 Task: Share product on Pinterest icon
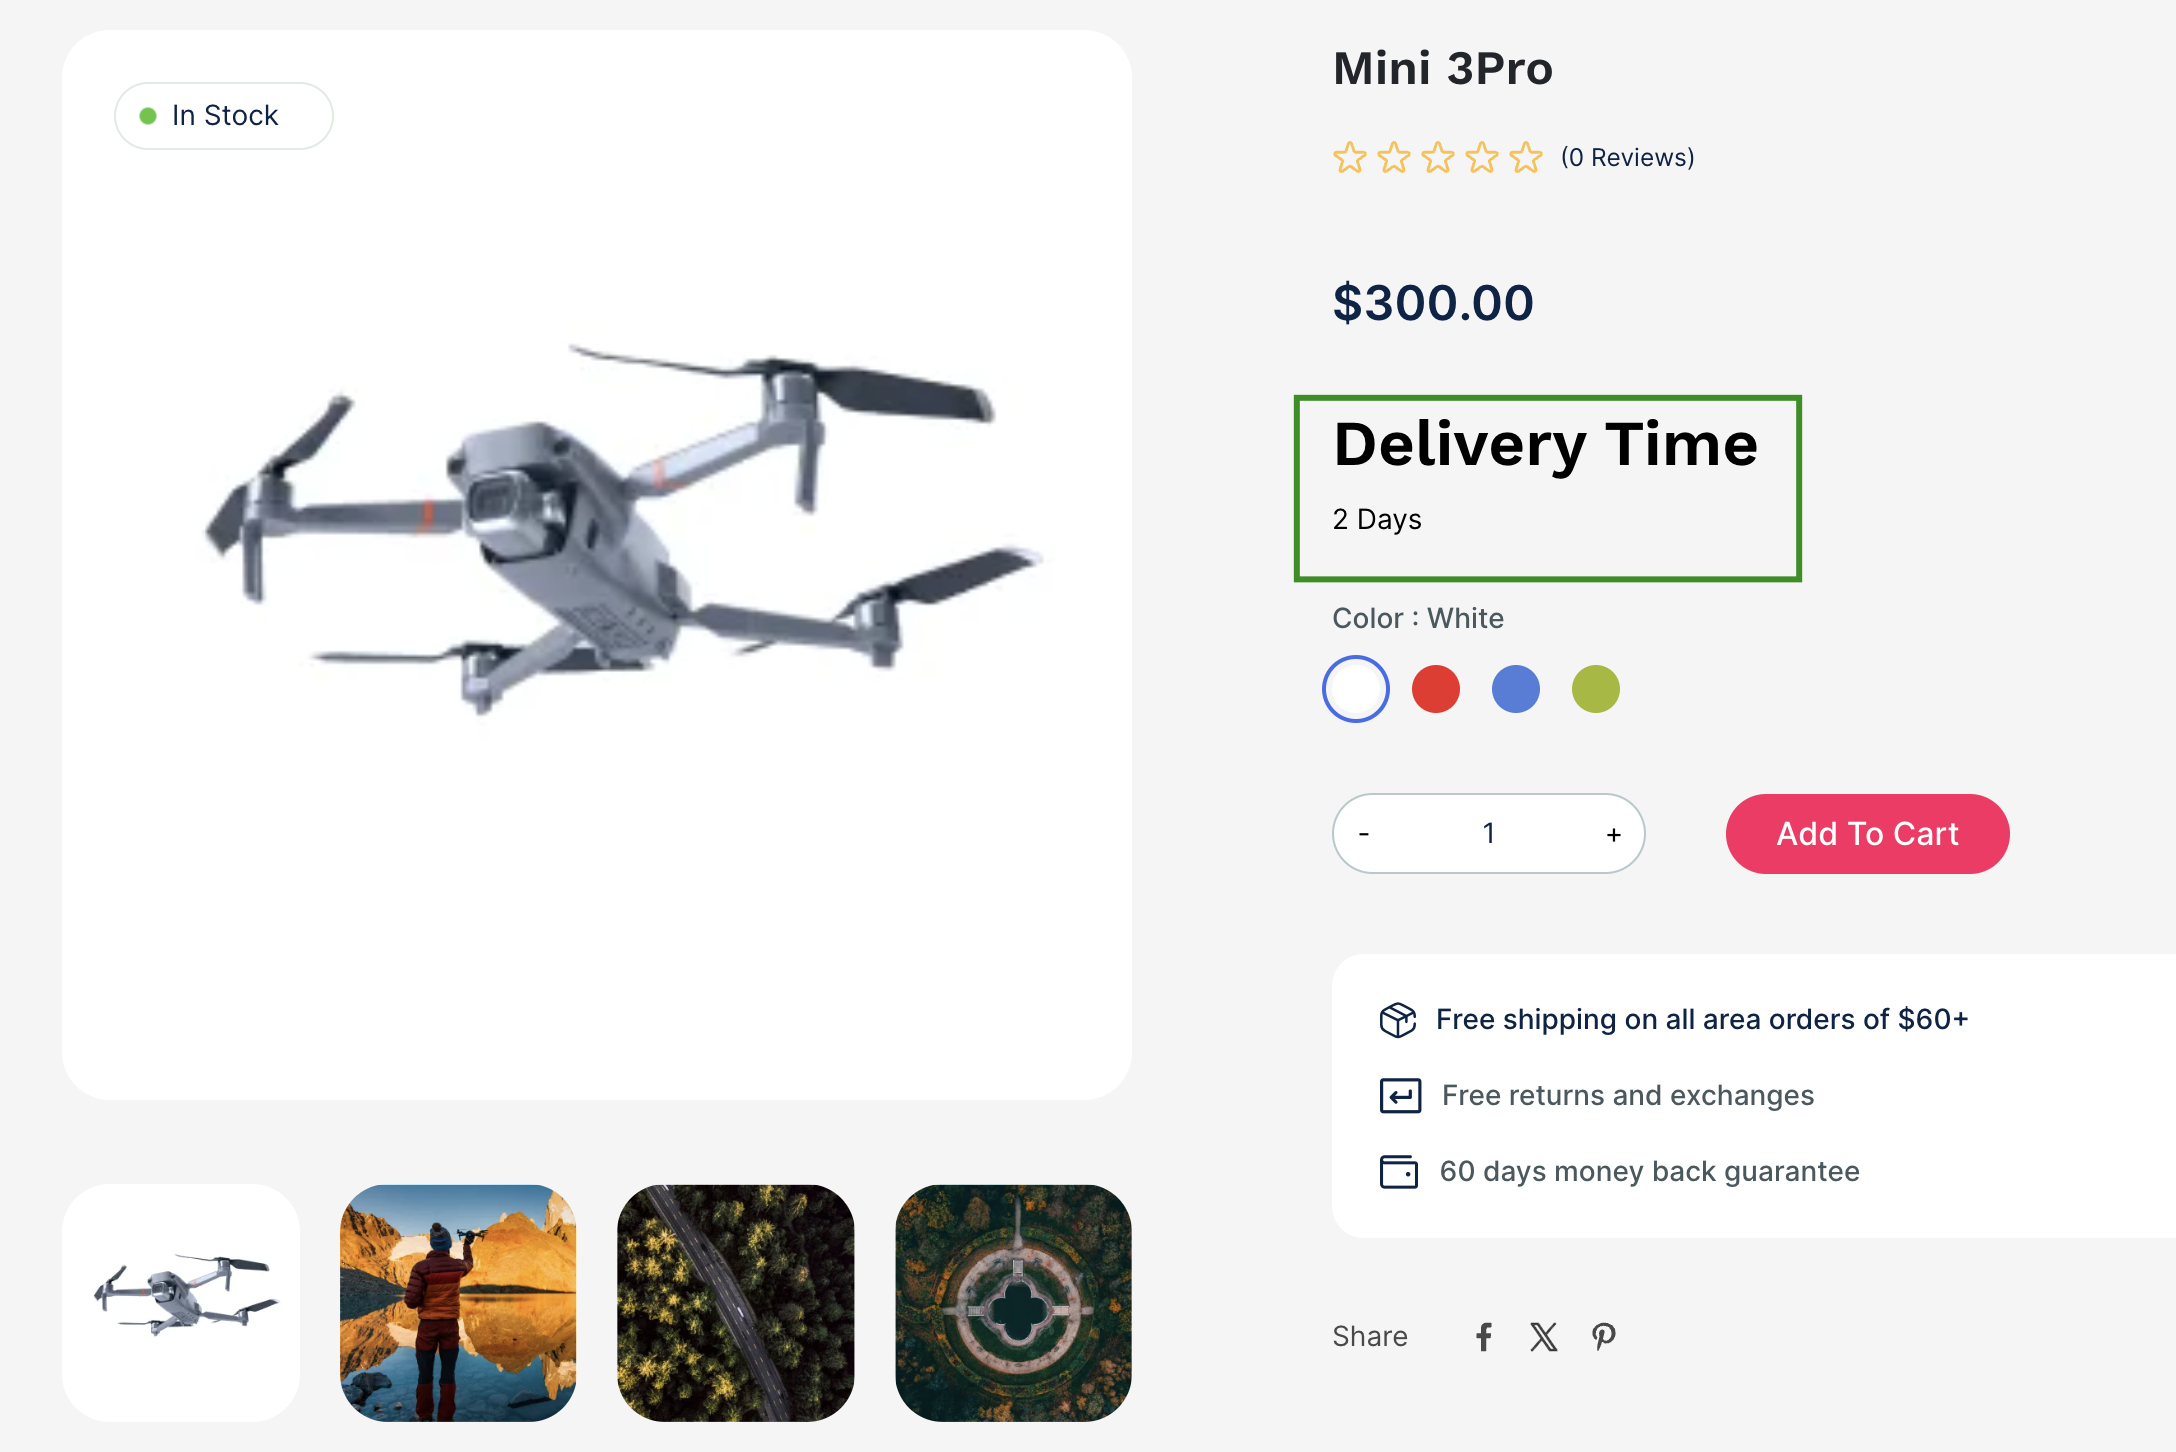pyautogui.click(x=1604, y=1337)
